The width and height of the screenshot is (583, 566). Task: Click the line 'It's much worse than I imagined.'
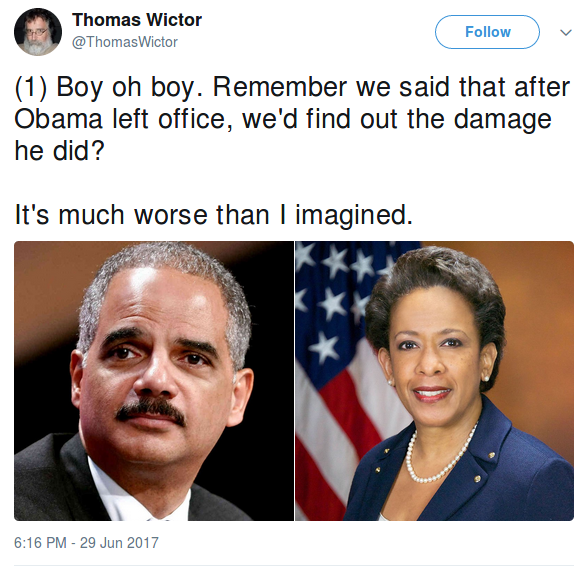tap(214, 215)
